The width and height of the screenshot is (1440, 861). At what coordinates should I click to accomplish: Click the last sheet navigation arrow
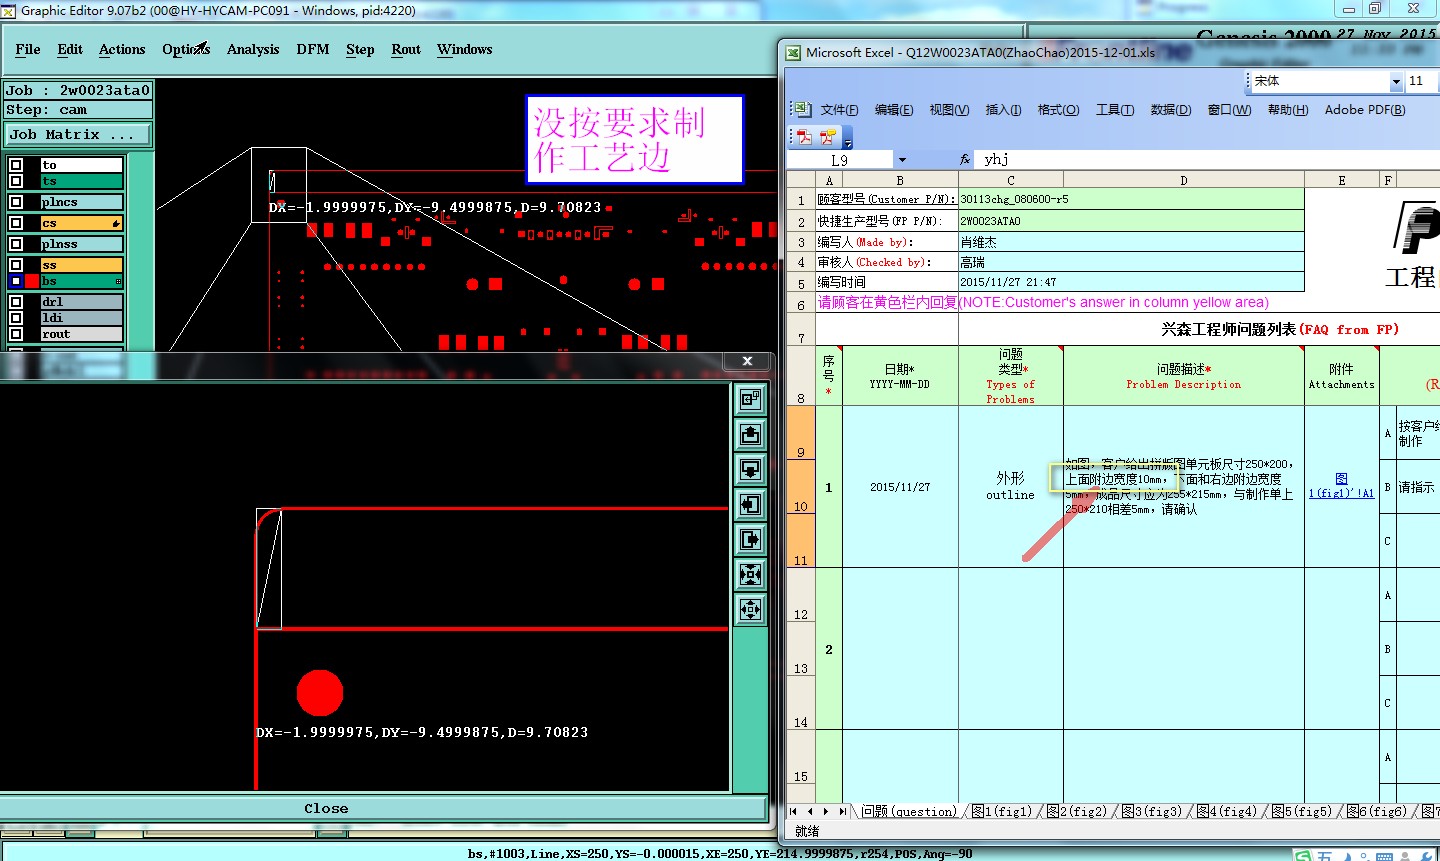(x=843, y=811)
